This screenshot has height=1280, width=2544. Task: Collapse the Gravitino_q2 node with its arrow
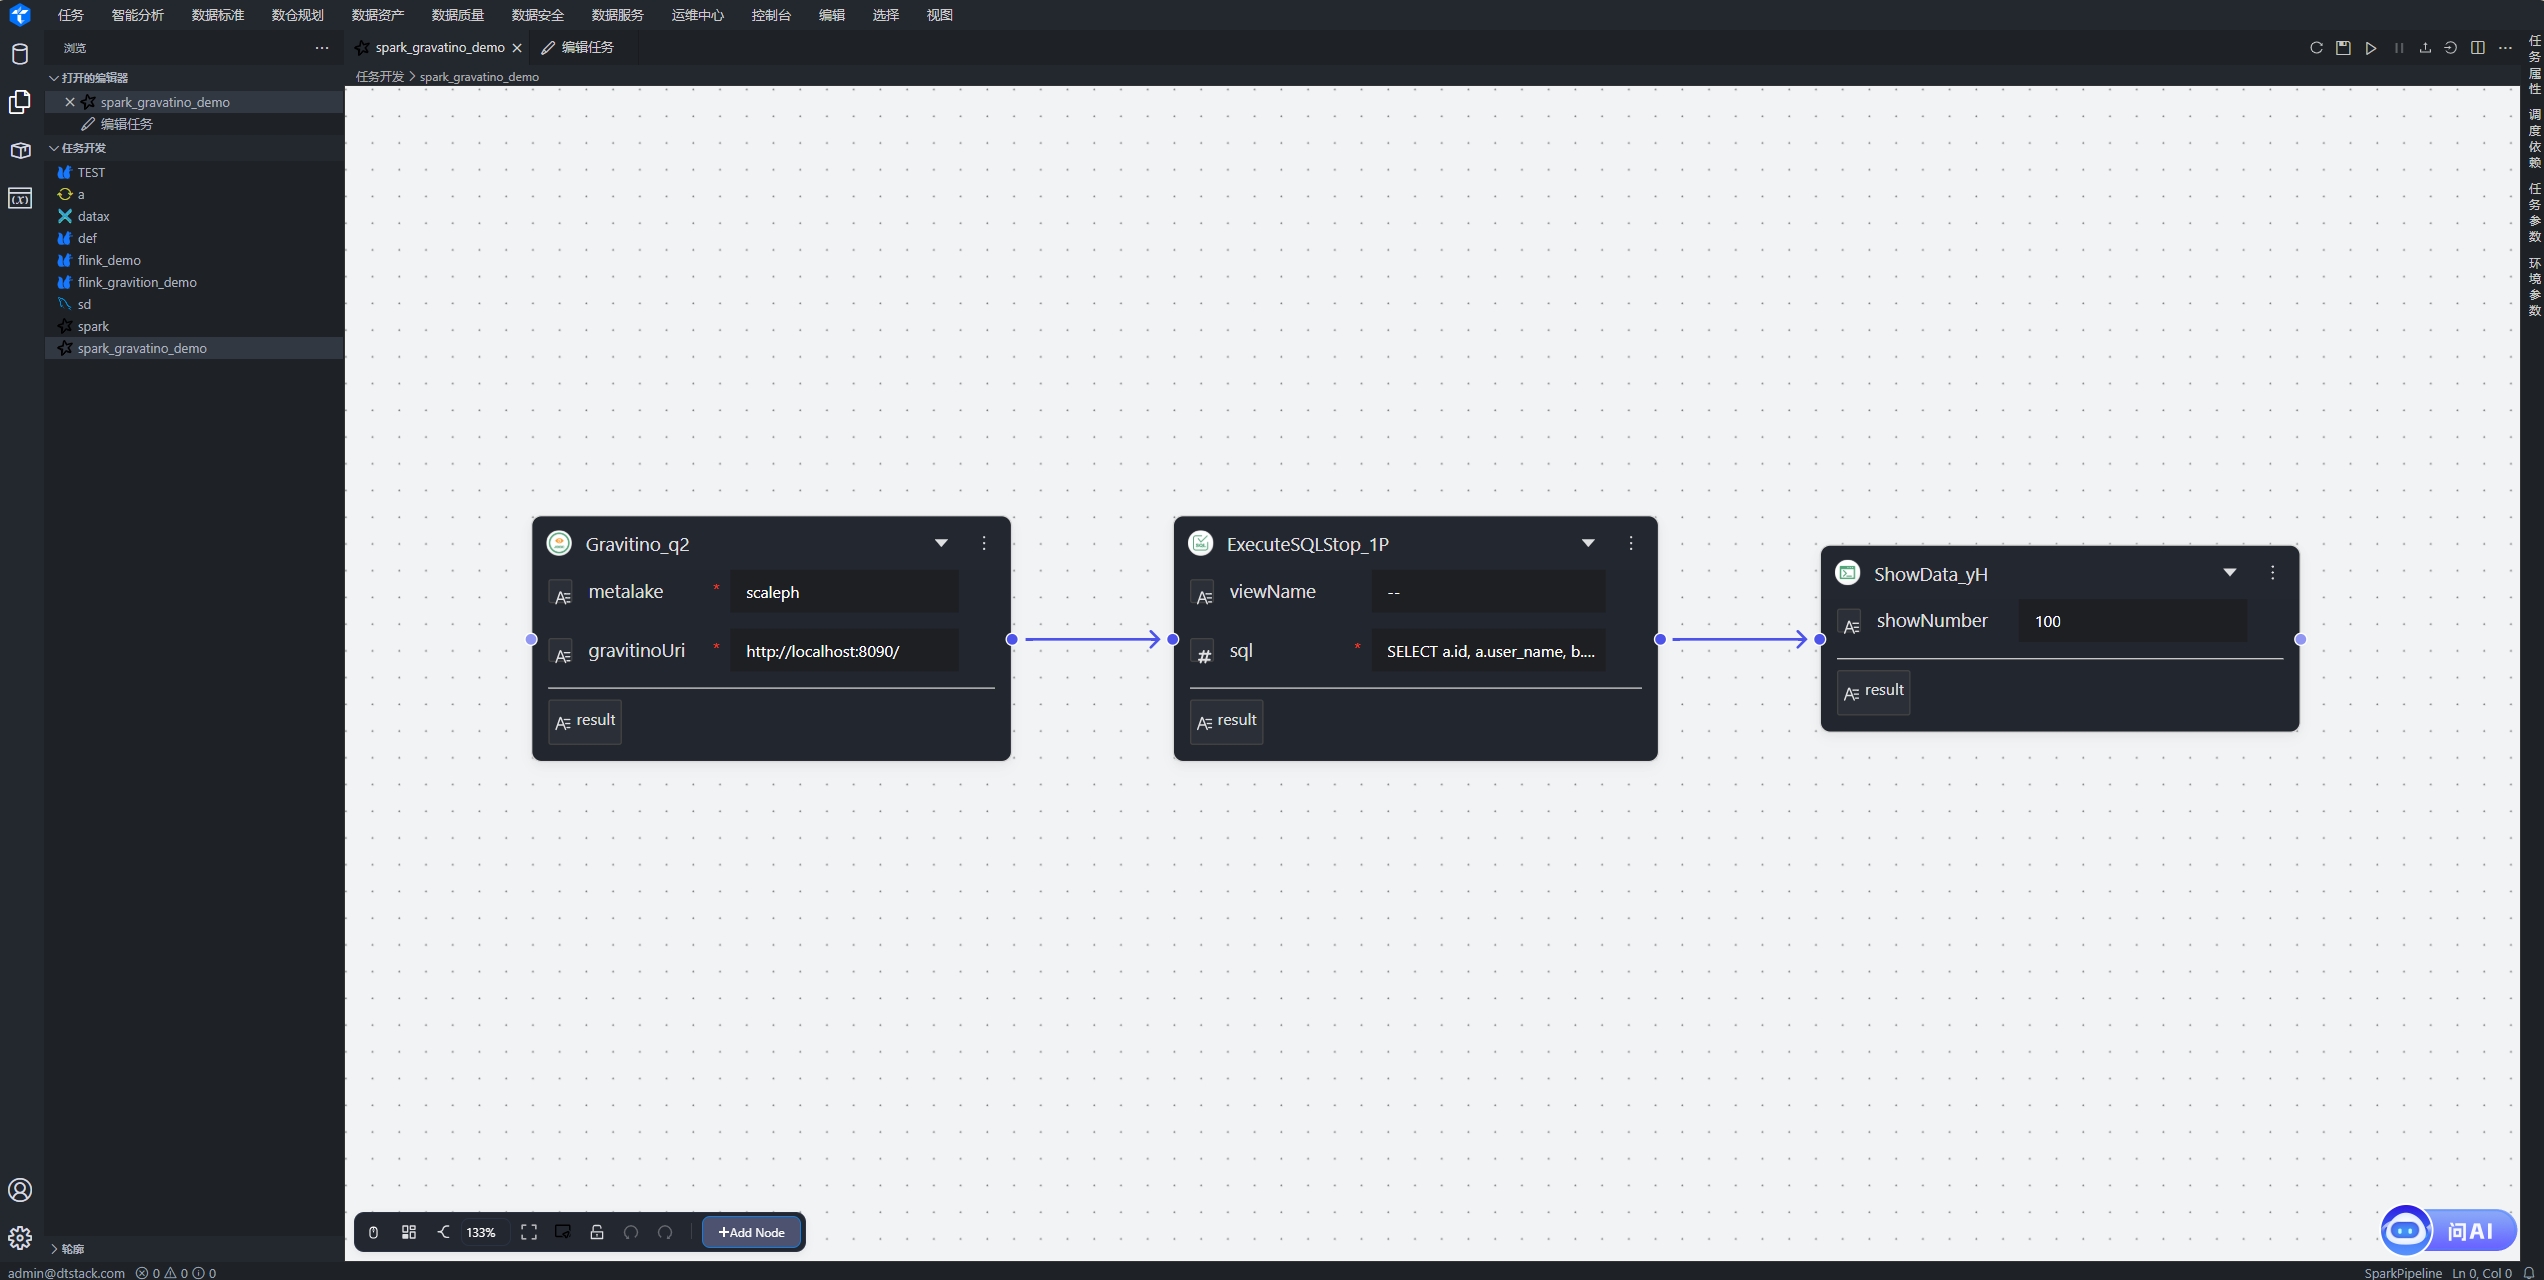pyautogui.click(x=941, y=543)
